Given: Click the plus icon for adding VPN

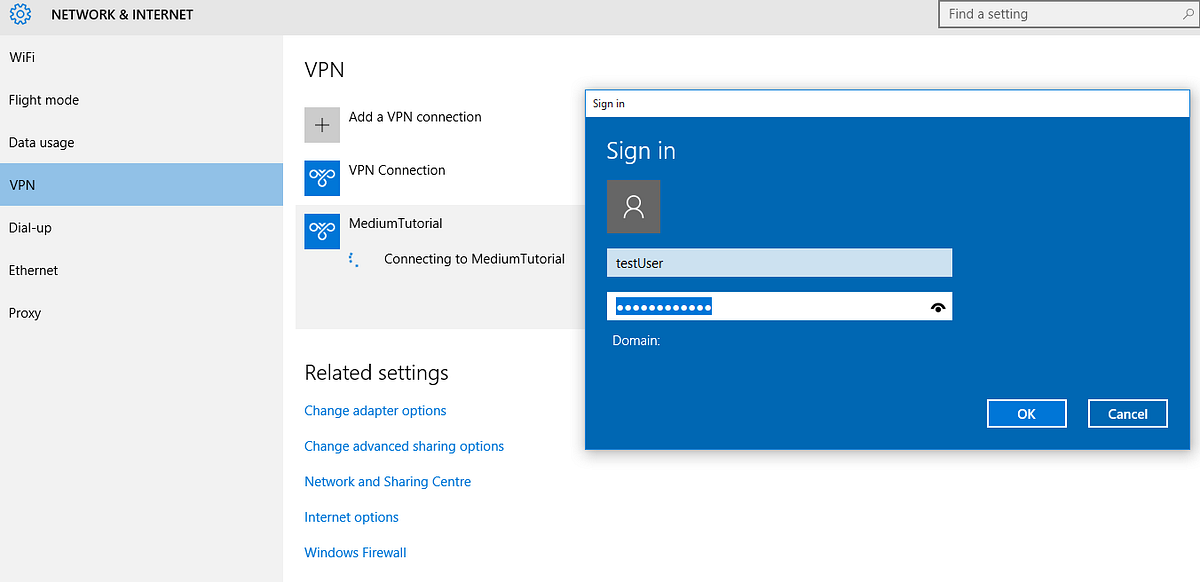Looking at the screenshot, I should click(x=322, y=125).
